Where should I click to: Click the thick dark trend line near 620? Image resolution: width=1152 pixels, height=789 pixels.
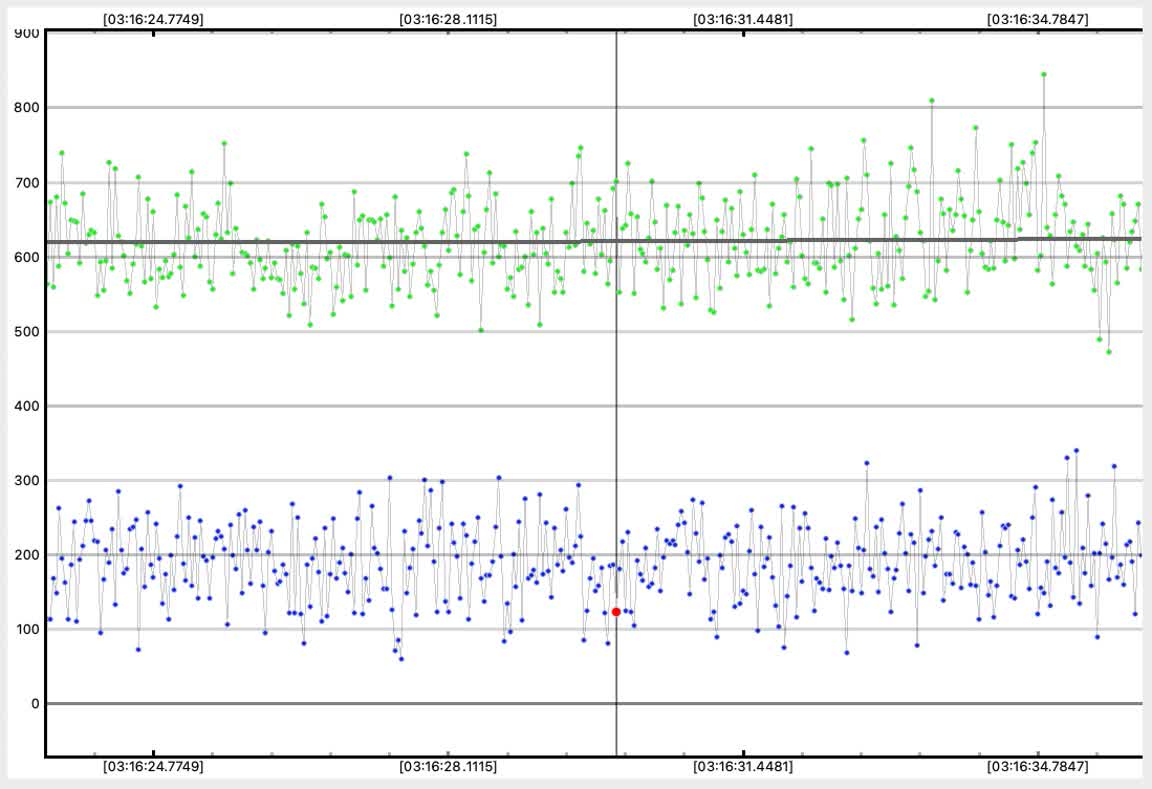coord(300,241)
